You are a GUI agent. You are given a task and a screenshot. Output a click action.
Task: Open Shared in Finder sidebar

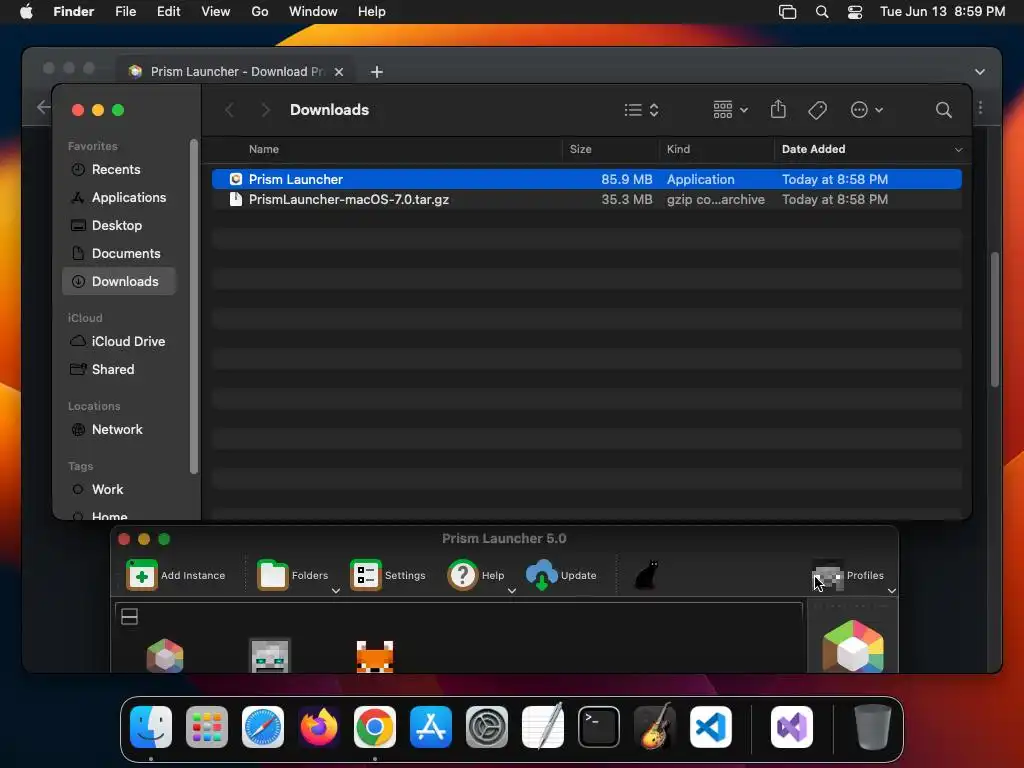pos(120,370)
